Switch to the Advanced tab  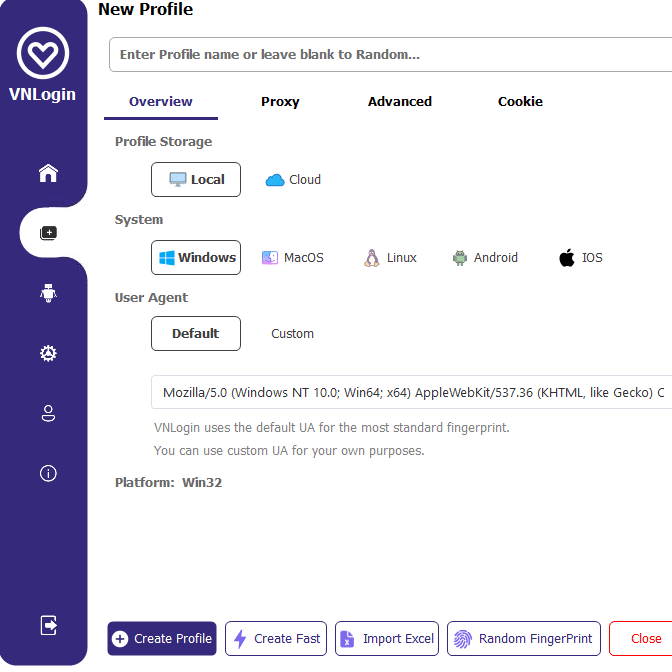tap(400, 102)
